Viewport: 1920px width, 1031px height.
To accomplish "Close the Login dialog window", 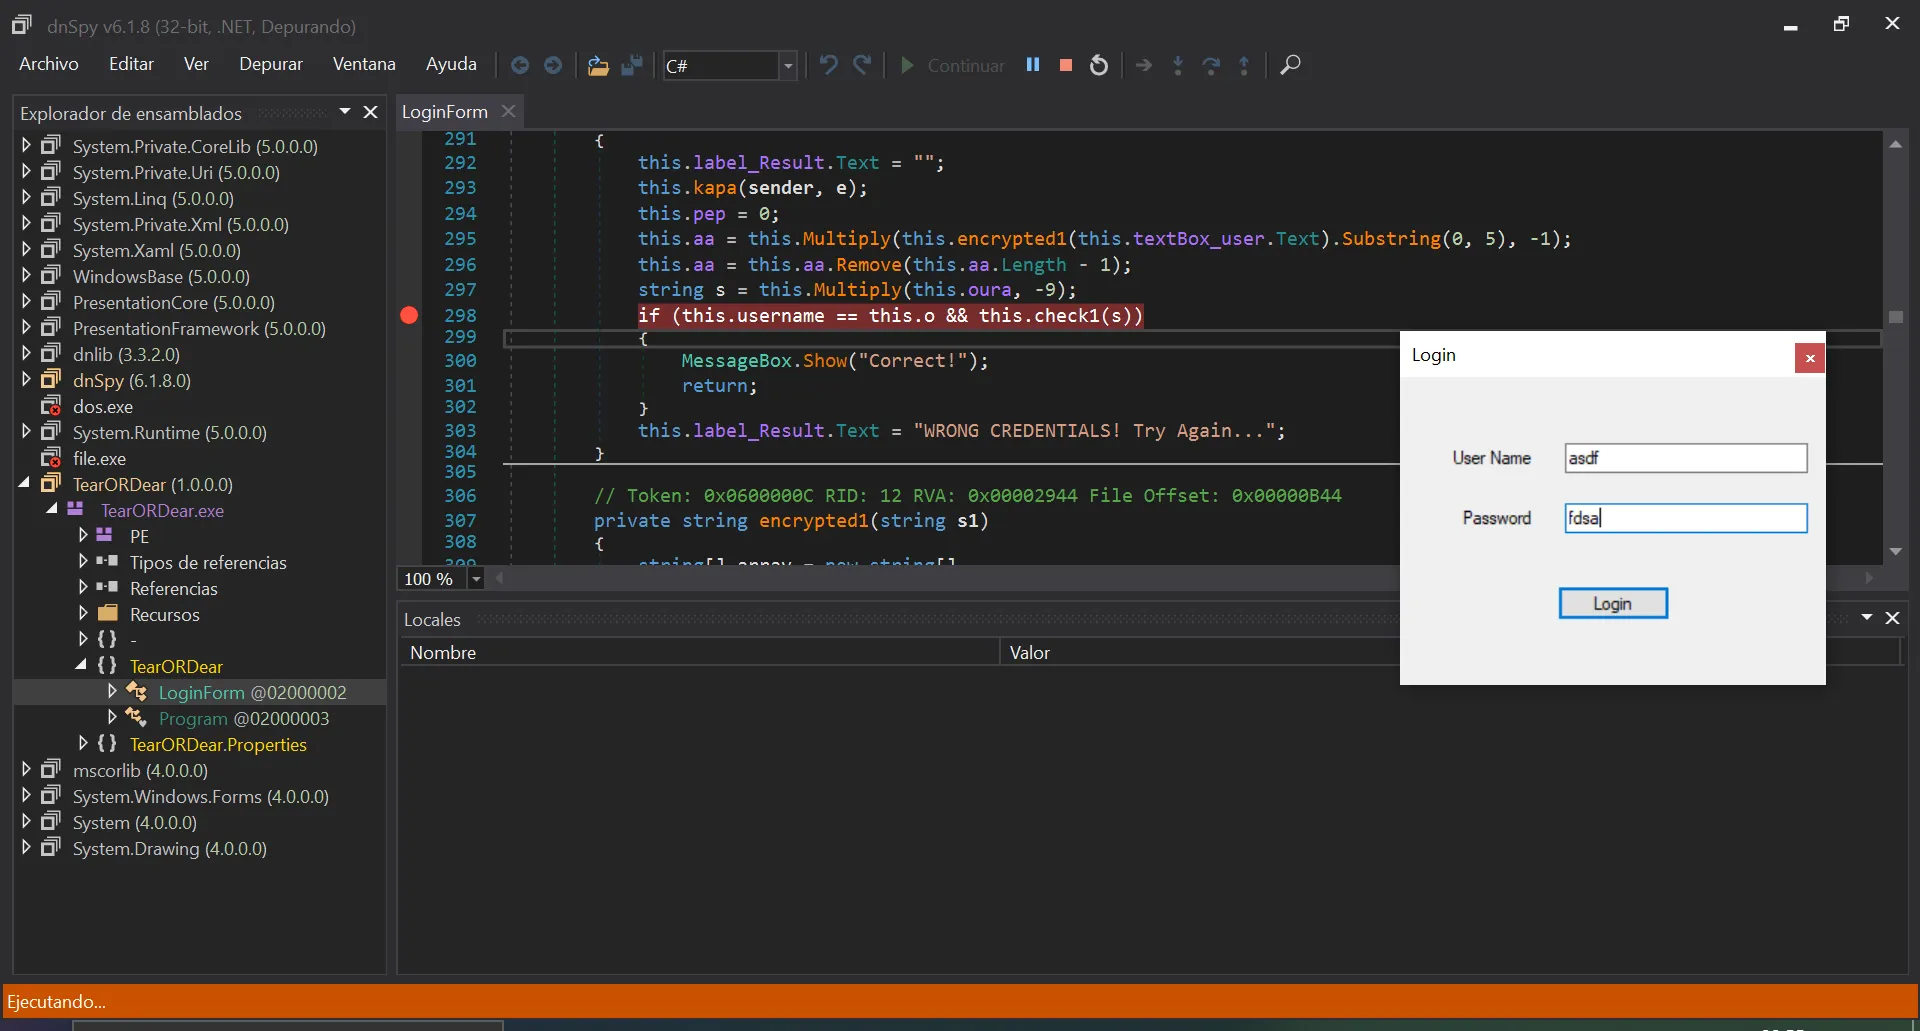I will (x=1809, y=358).
